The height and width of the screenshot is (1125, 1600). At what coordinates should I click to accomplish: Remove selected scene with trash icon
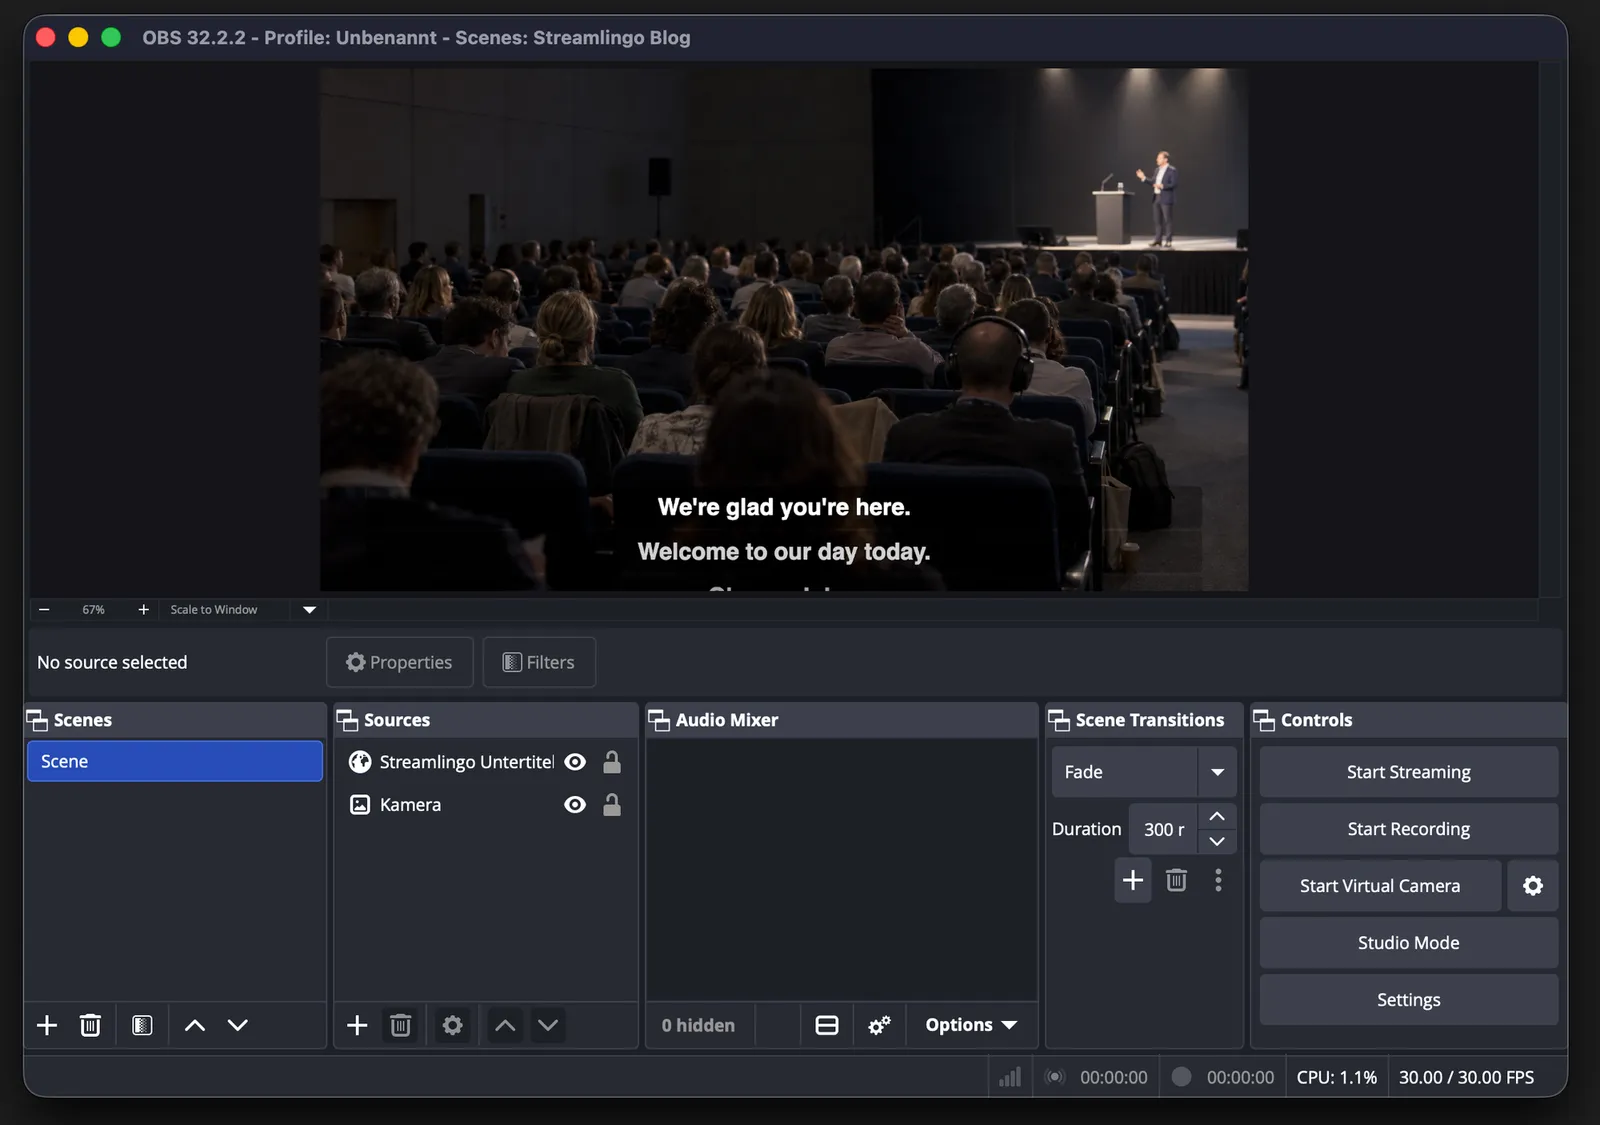pos(90,1025)
